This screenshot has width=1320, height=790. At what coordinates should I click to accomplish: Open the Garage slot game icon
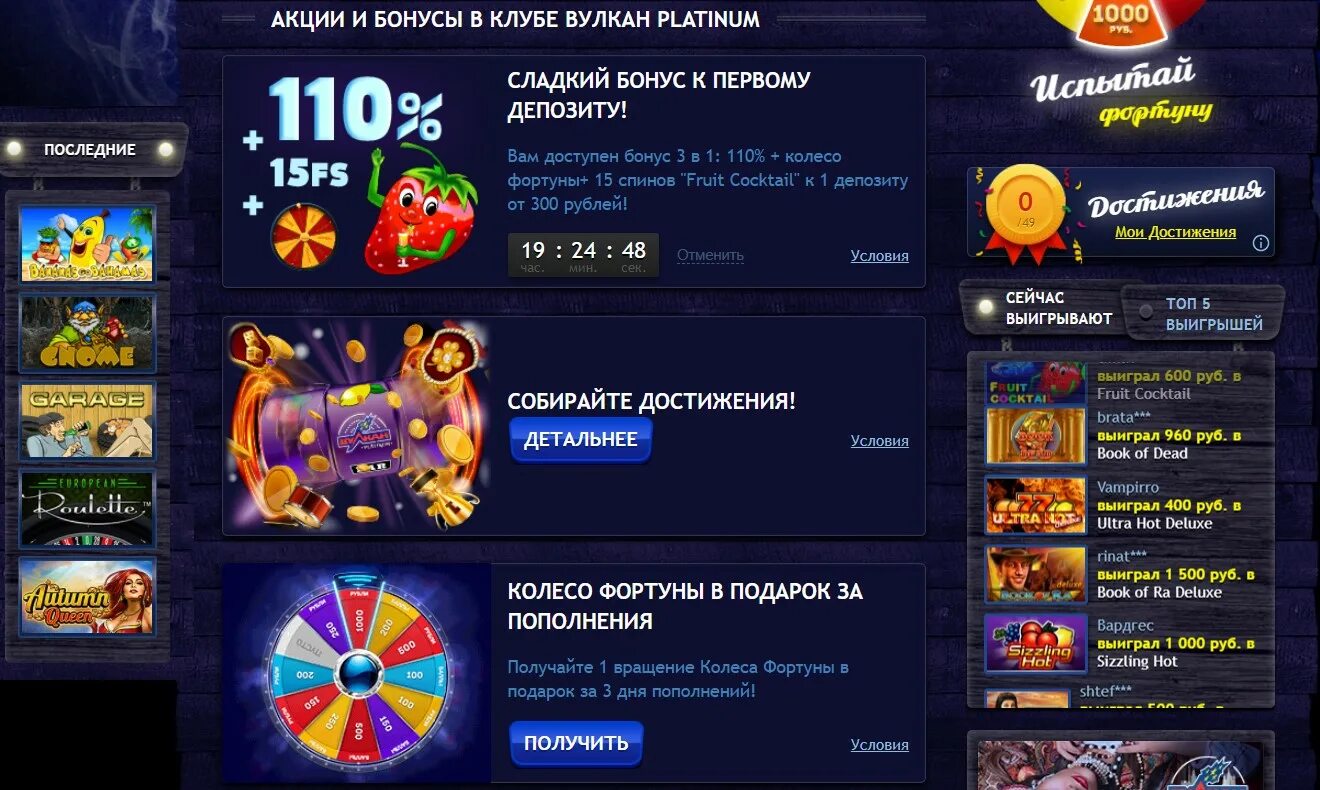[x=88, y=421]
